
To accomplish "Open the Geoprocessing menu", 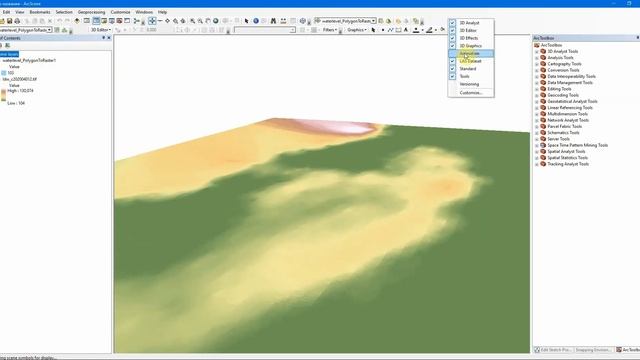I will 91,12.
